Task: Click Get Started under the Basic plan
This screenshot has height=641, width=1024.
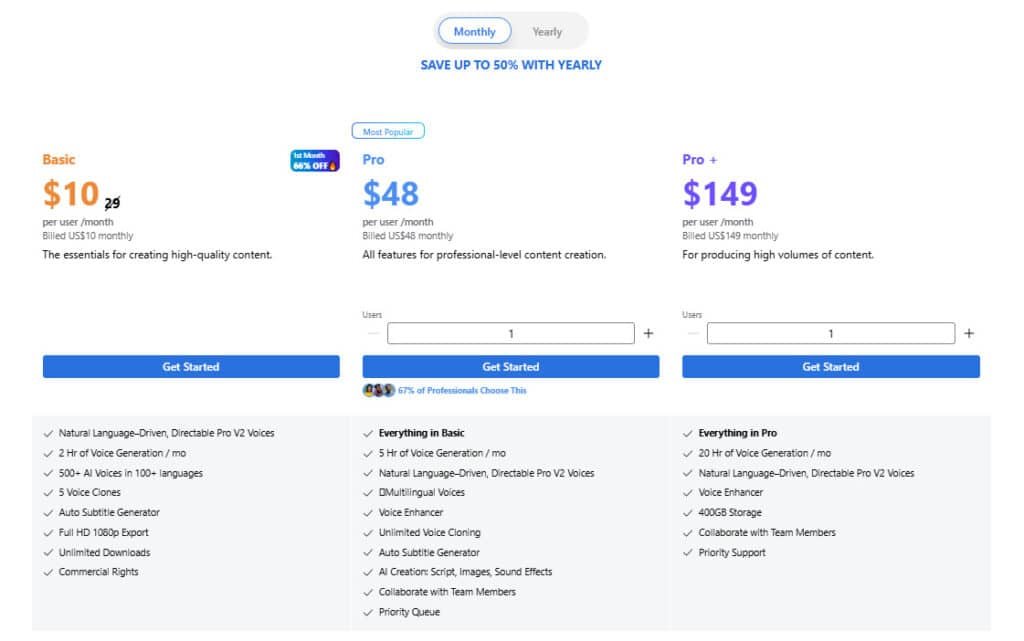Action: 191,367
